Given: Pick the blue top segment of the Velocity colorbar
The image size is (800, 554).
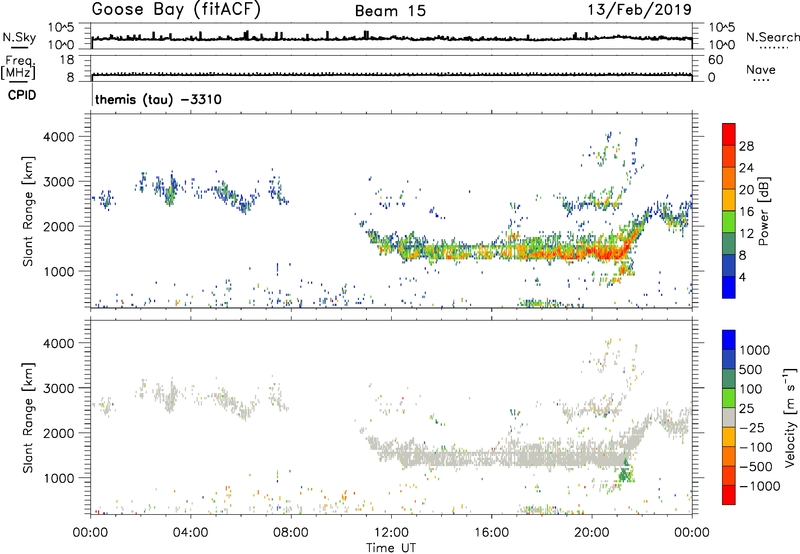Looking at the screenshot, I should pyautogui.click(x=729, y=340).
